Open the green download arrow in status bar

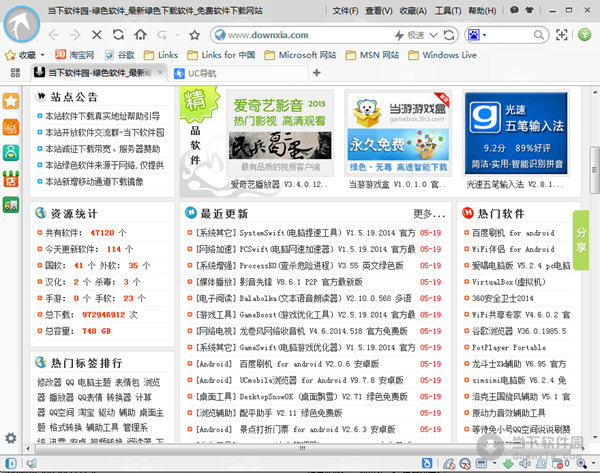point(508,464)
